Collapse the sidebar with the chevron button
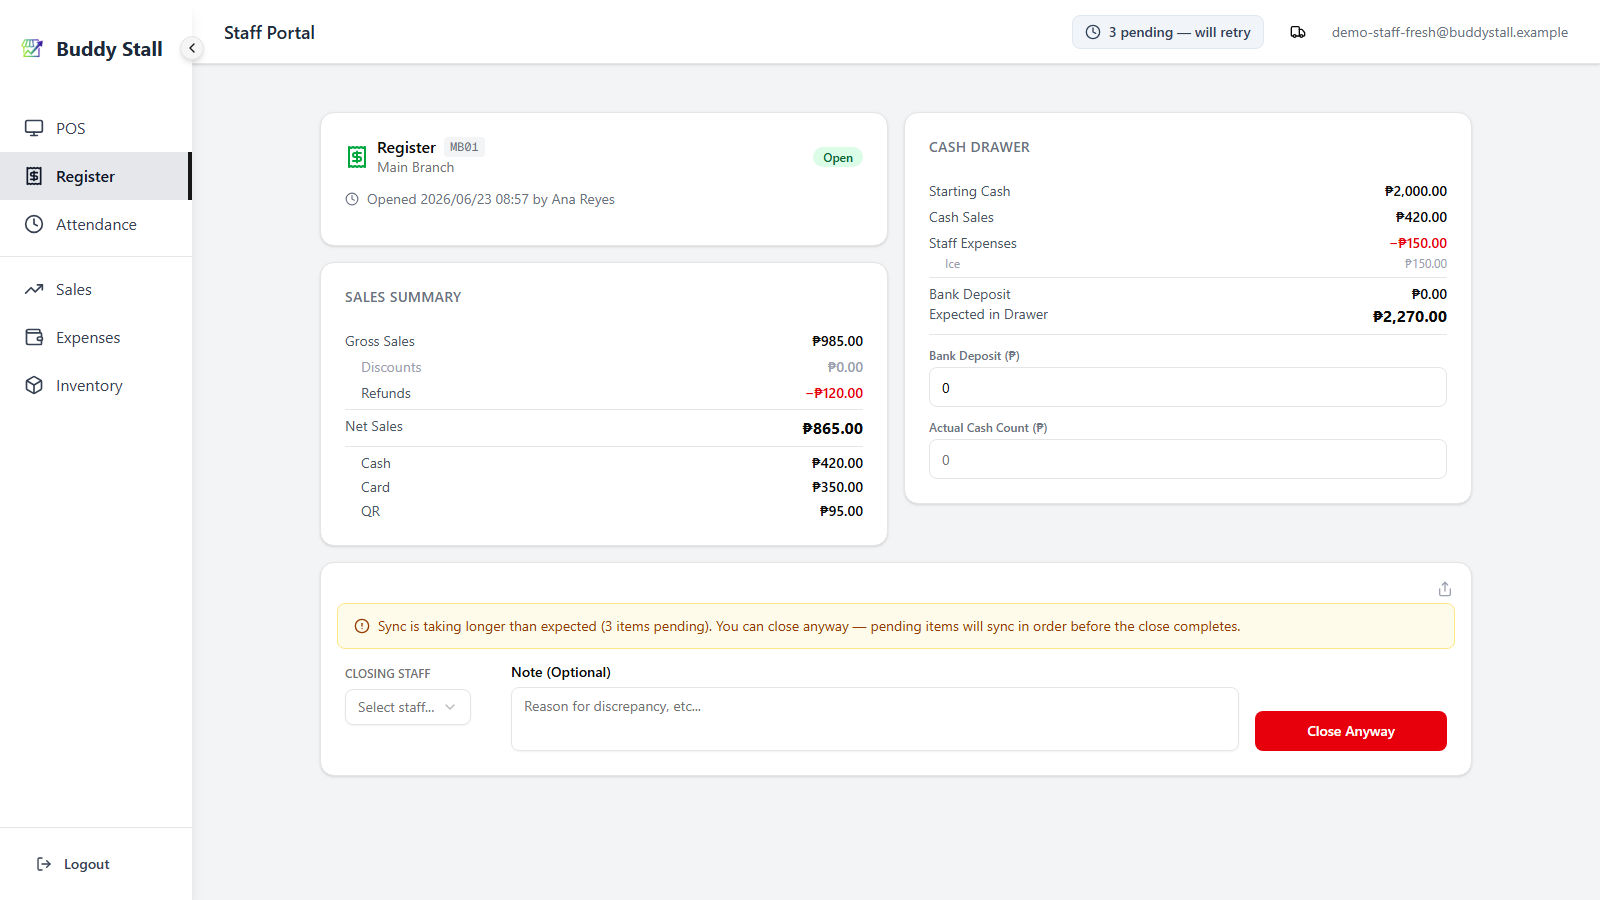This screenshot has width=1600, height=900. (x=192, y=48)
